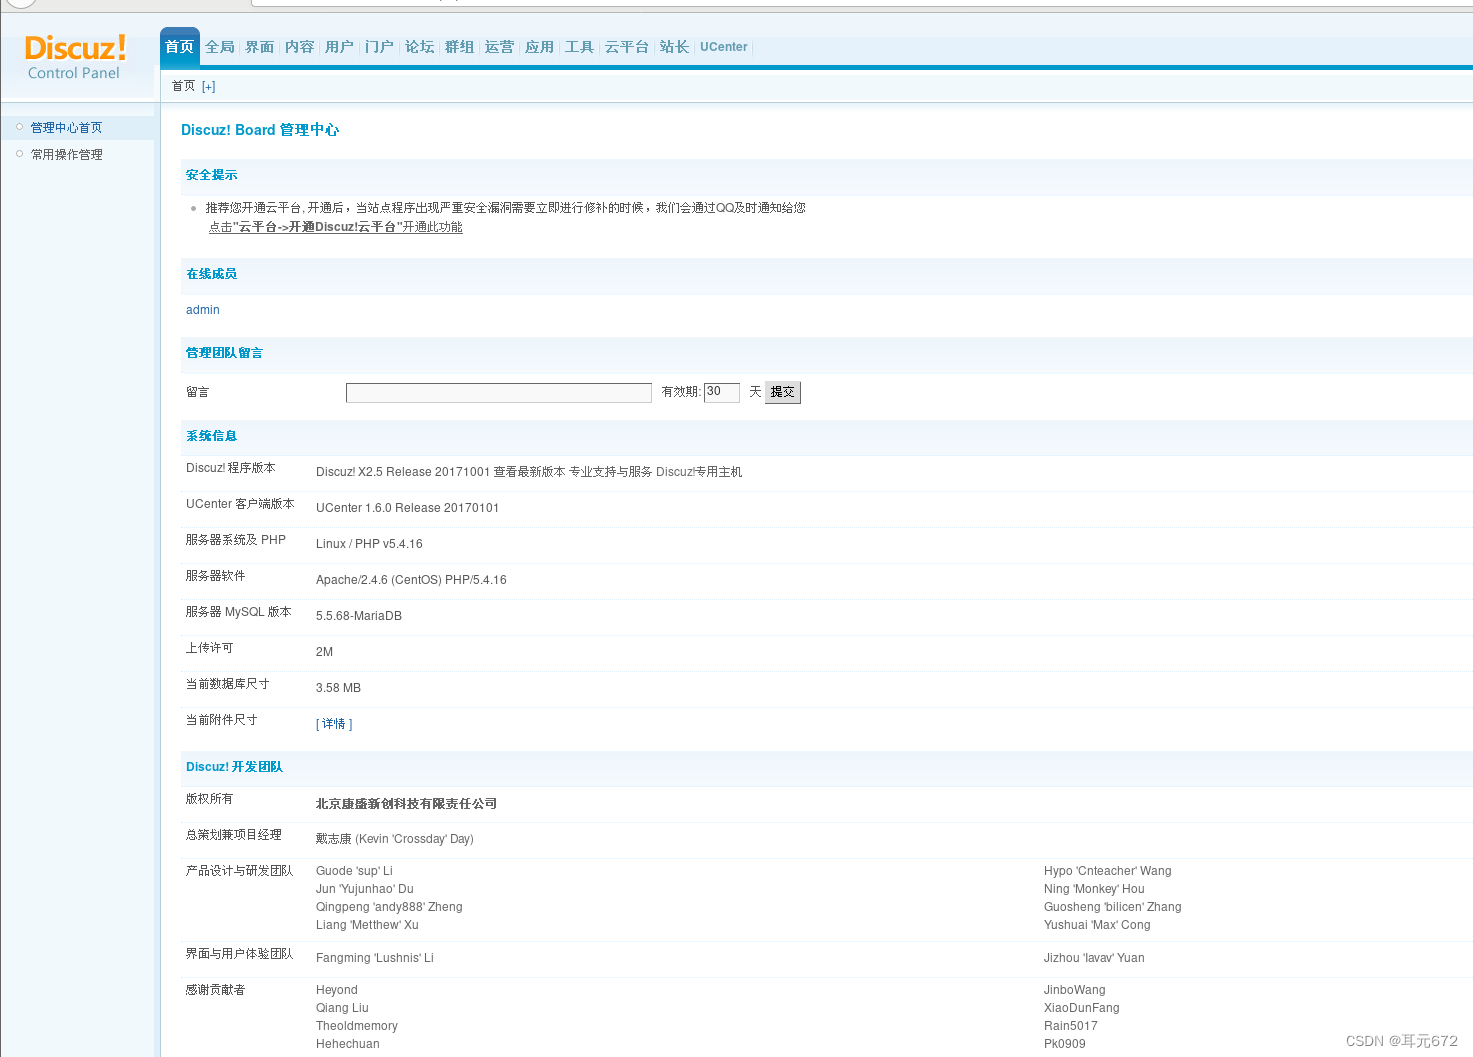Screen dimensions: 1473x1057
Task: Open the 首页 tab
Action: 180,47
